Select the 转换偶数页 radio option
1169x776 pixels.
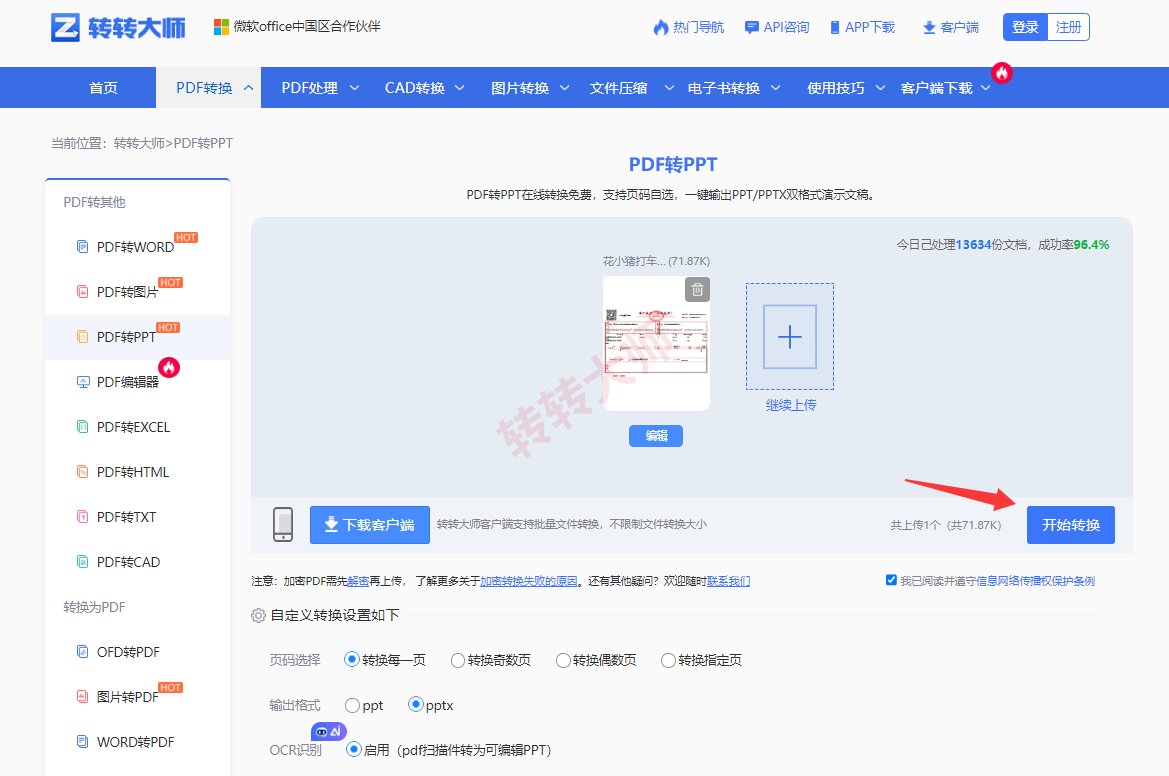pos(563,660)
